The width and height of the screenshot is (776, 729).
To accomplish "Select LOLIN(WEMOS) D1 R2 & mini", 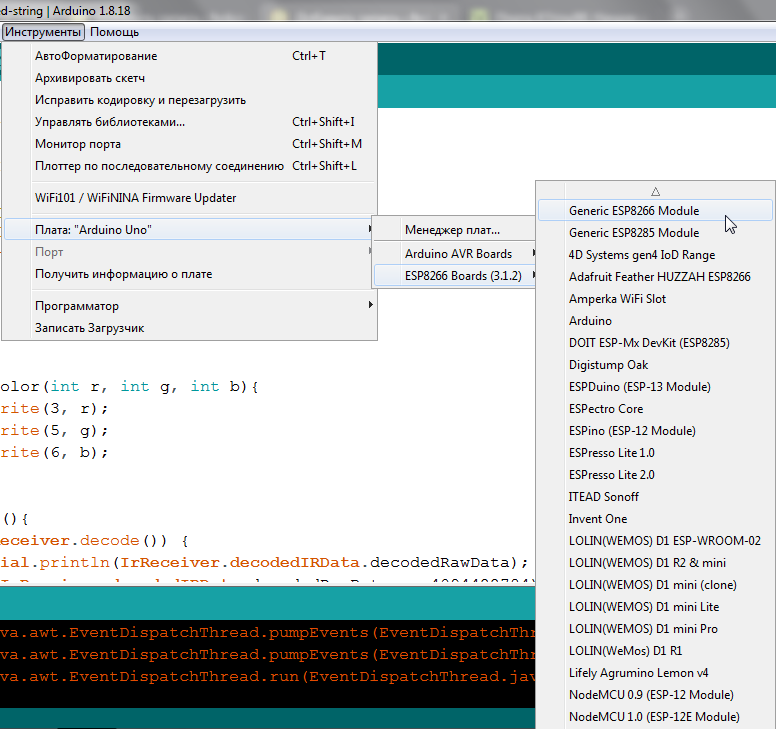I will [655, 563].
